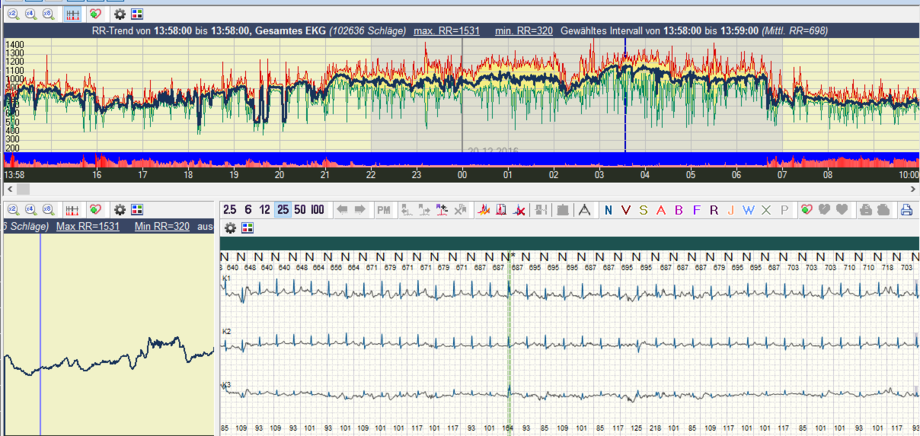Open settings gear below ECG speed buttons
920x436 pixels.
click(230, 228)
